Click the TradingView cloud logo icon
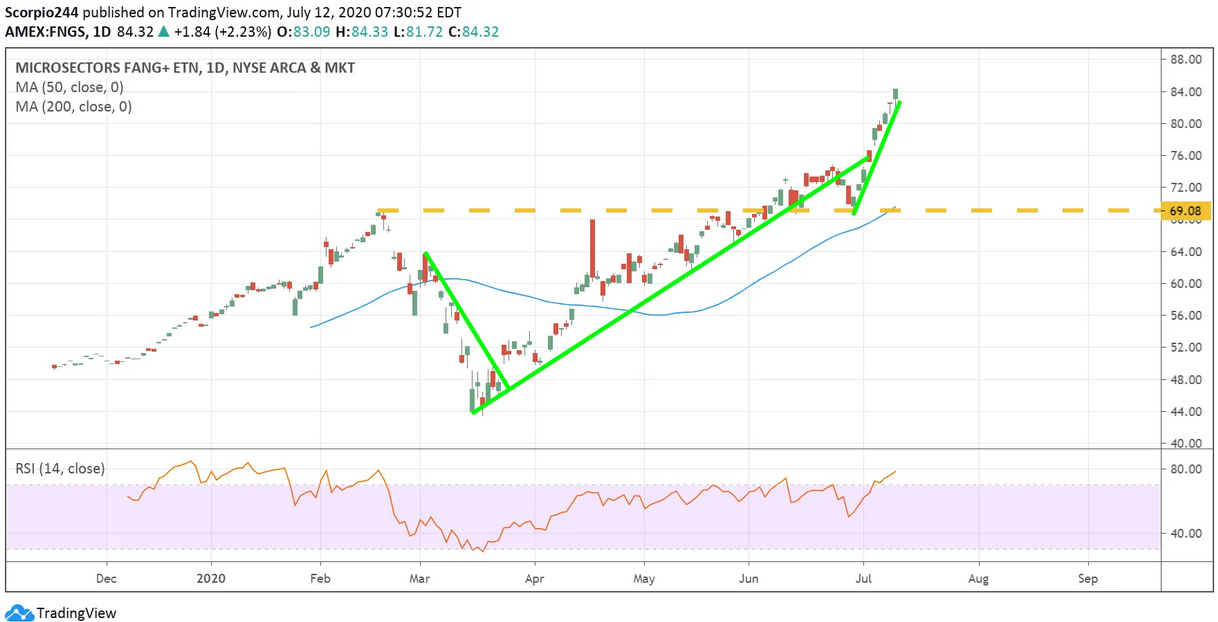 click(x=18, y=612)
